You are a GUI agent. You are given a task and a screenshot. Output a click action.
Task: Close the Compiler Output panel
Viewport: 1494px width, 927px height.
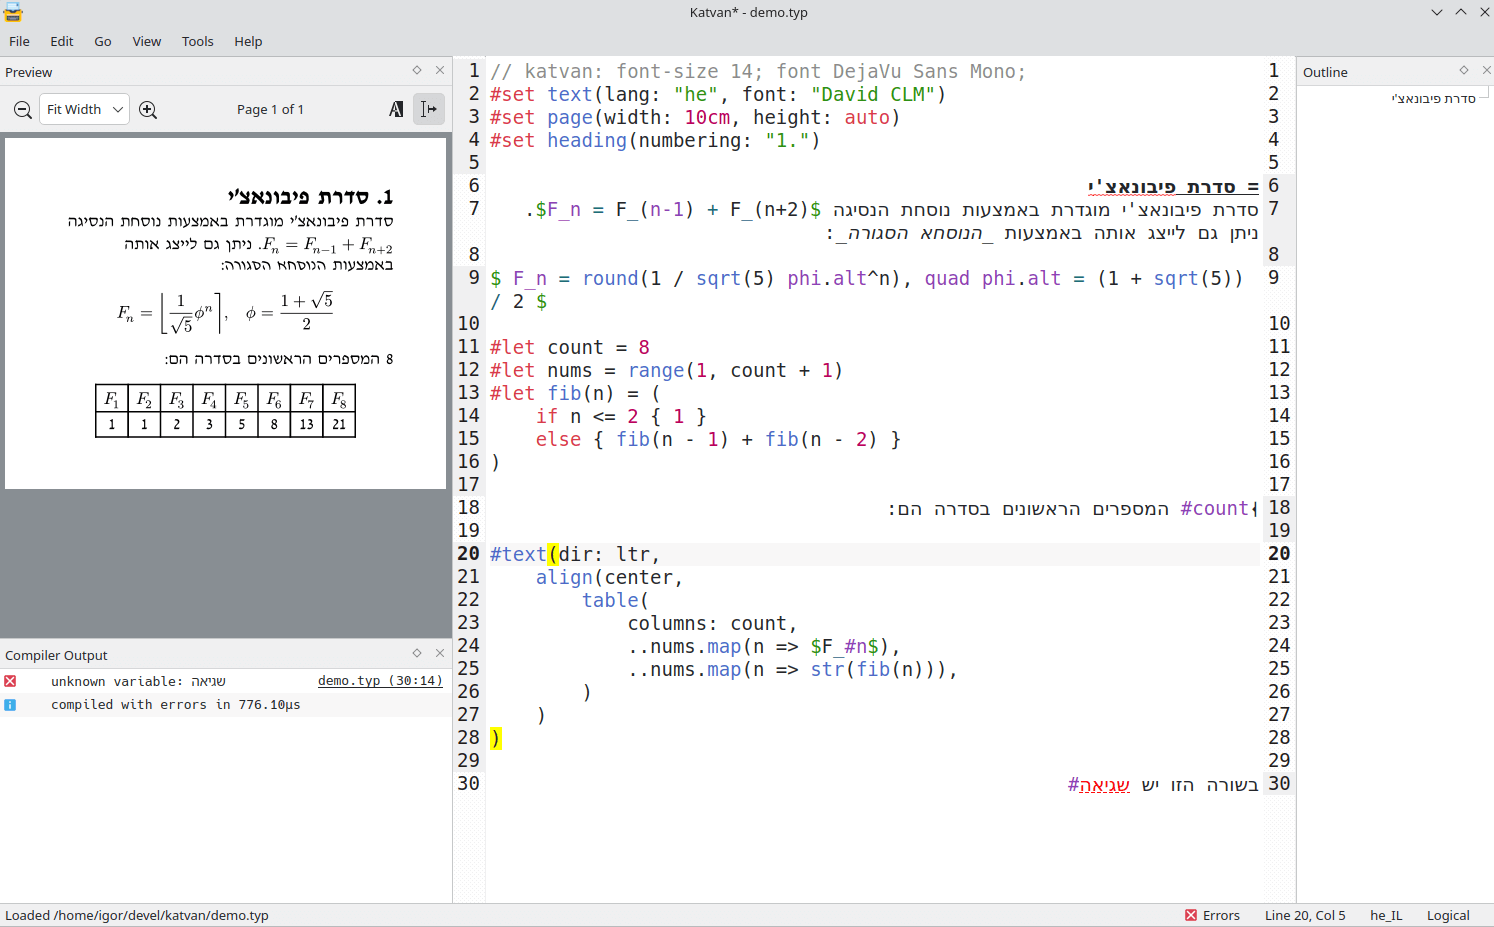440,653
